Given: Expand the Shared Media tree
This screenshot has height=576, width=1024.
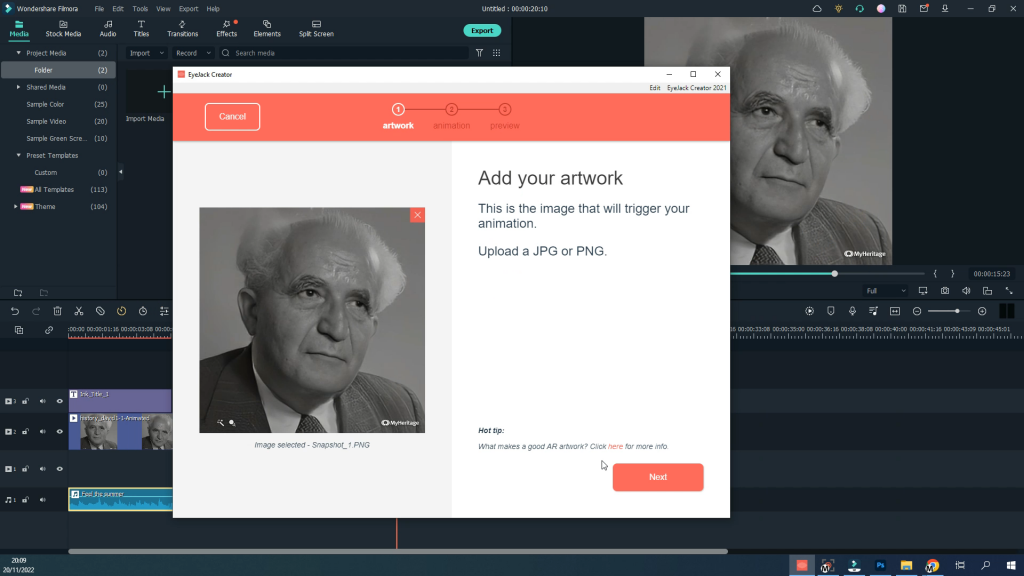Looking at the screenshot, I should (x=18, y=87).
